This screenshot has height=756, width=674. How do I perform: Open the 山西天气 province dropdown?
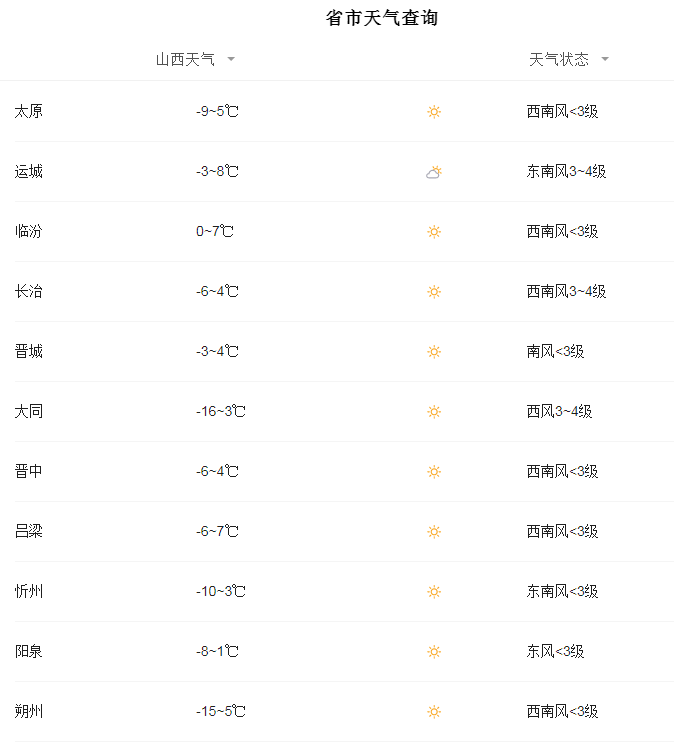tap(195, 59)
